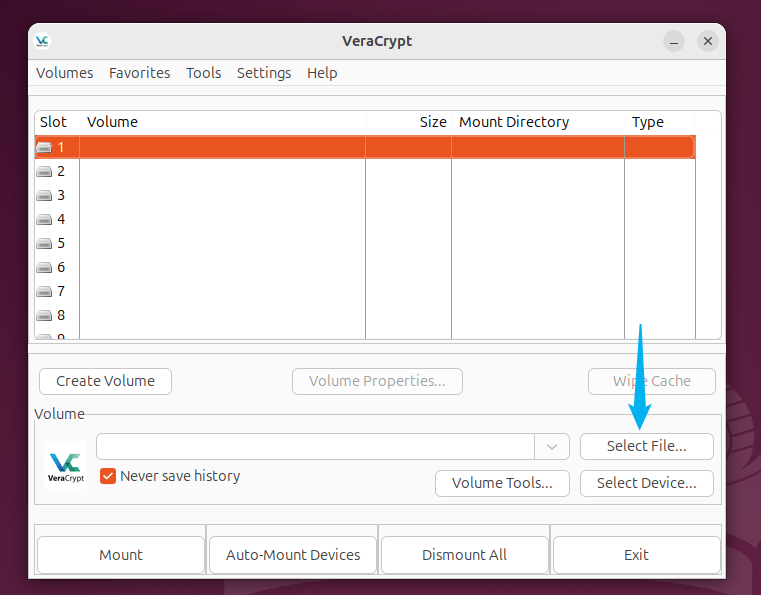Click the Exit button

tap(636, 555)
